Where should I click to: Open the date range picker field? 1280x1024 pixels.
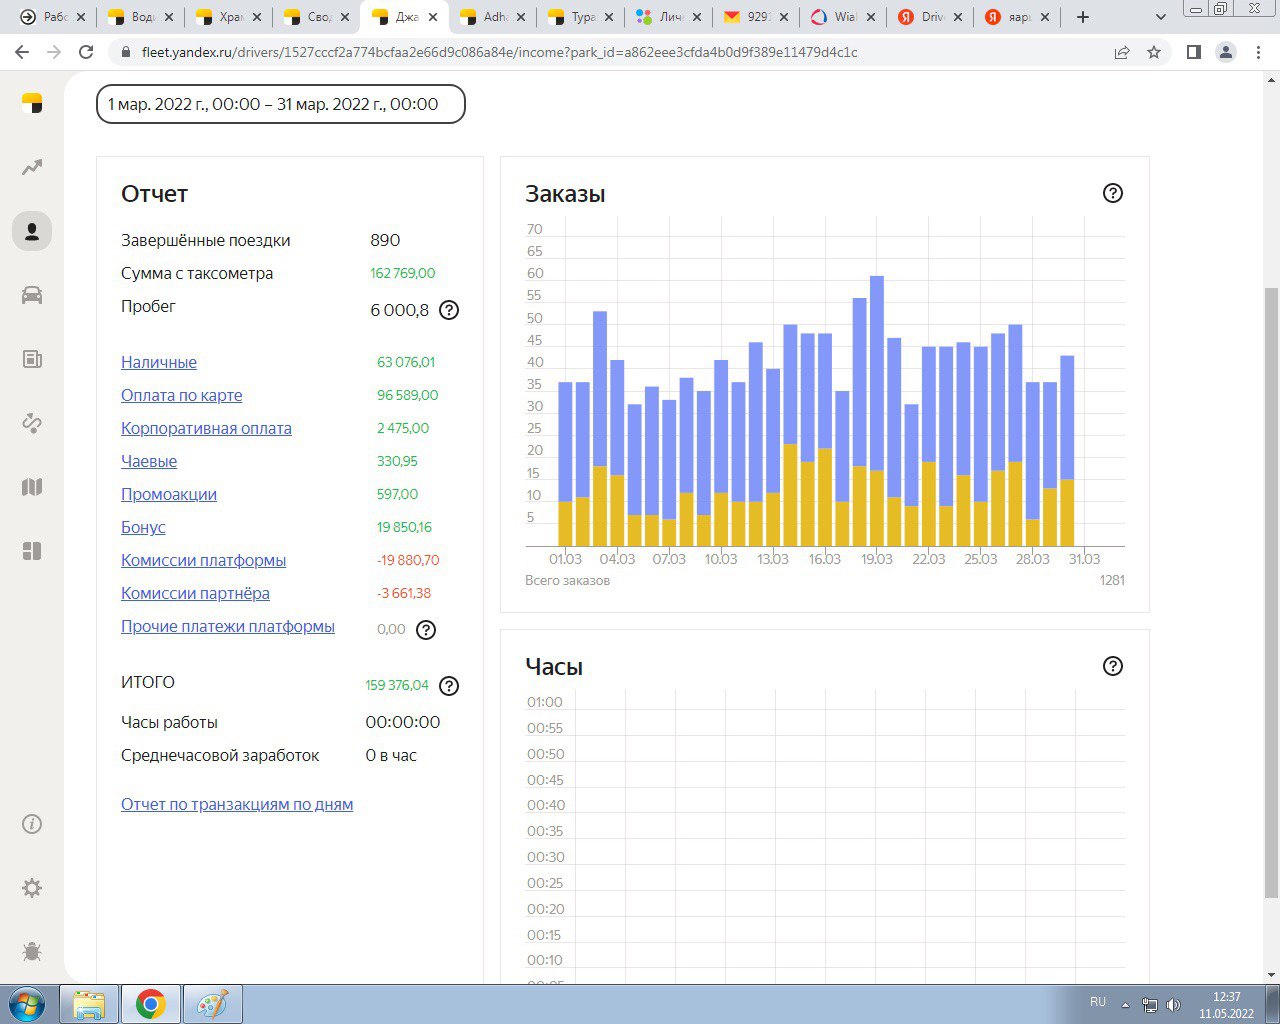(x=281, y=104)
